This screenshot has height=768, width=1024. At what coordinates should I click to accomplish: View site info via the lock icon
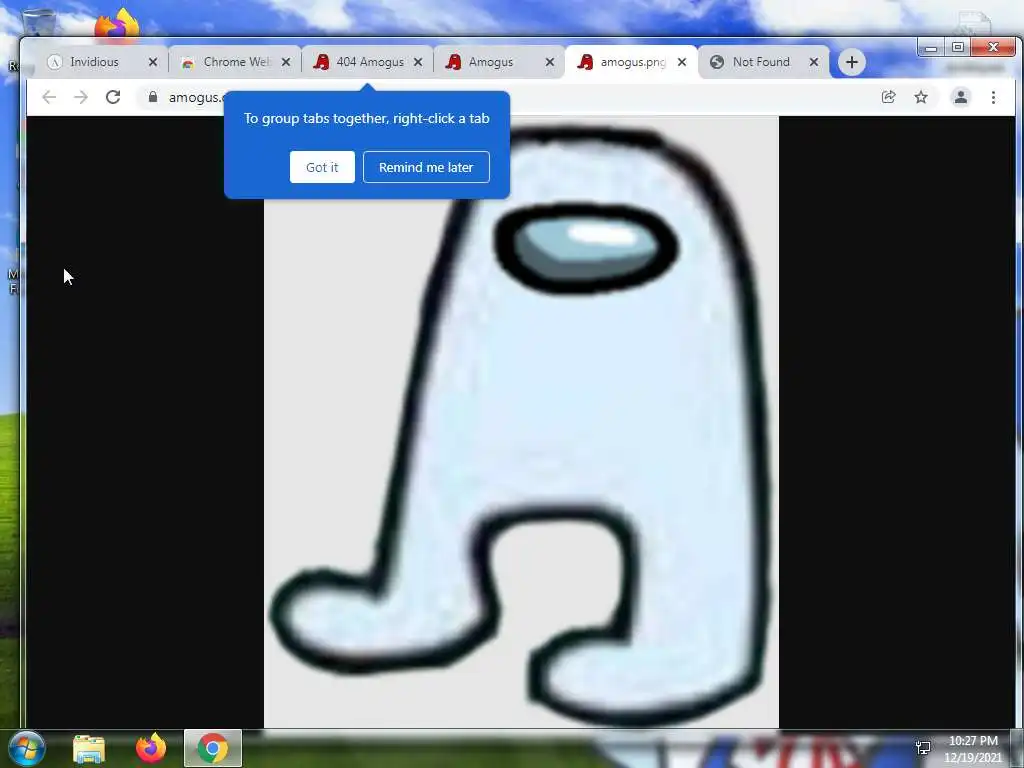click(x=153, y=97)
